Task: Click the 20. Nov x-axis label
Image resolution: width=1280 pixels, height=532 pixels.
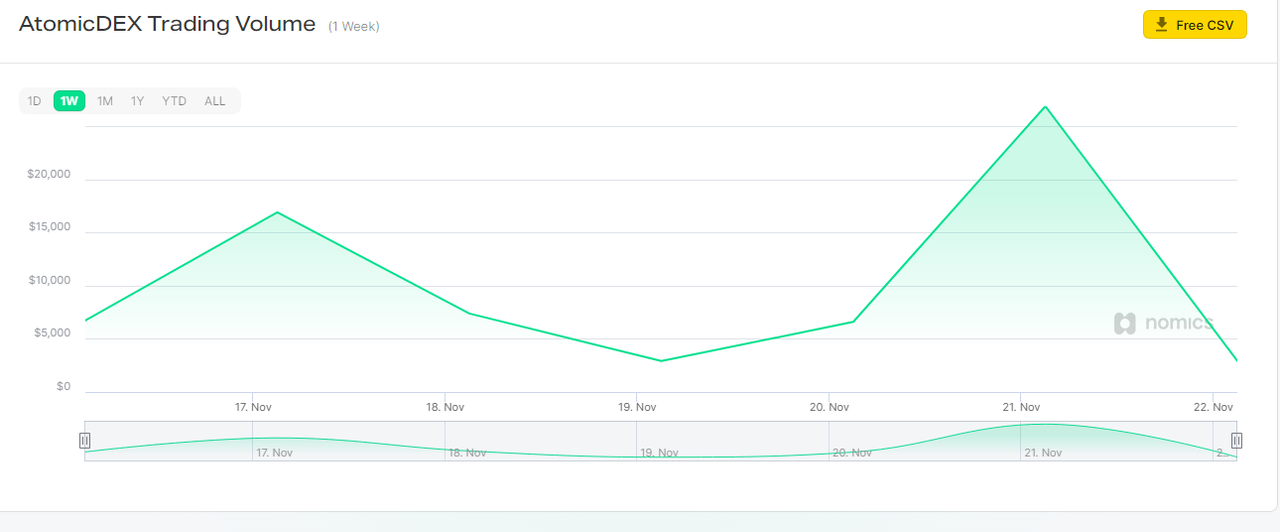Action: [x=829, y=407]
